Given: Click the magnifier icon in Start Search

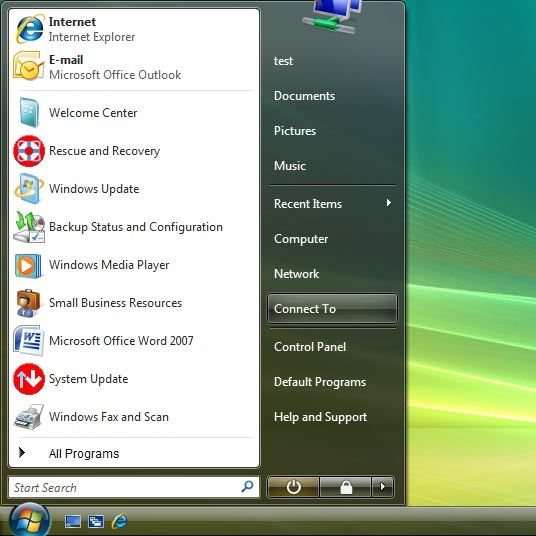Looking at the screenshot, I should [x=247, y=486].
